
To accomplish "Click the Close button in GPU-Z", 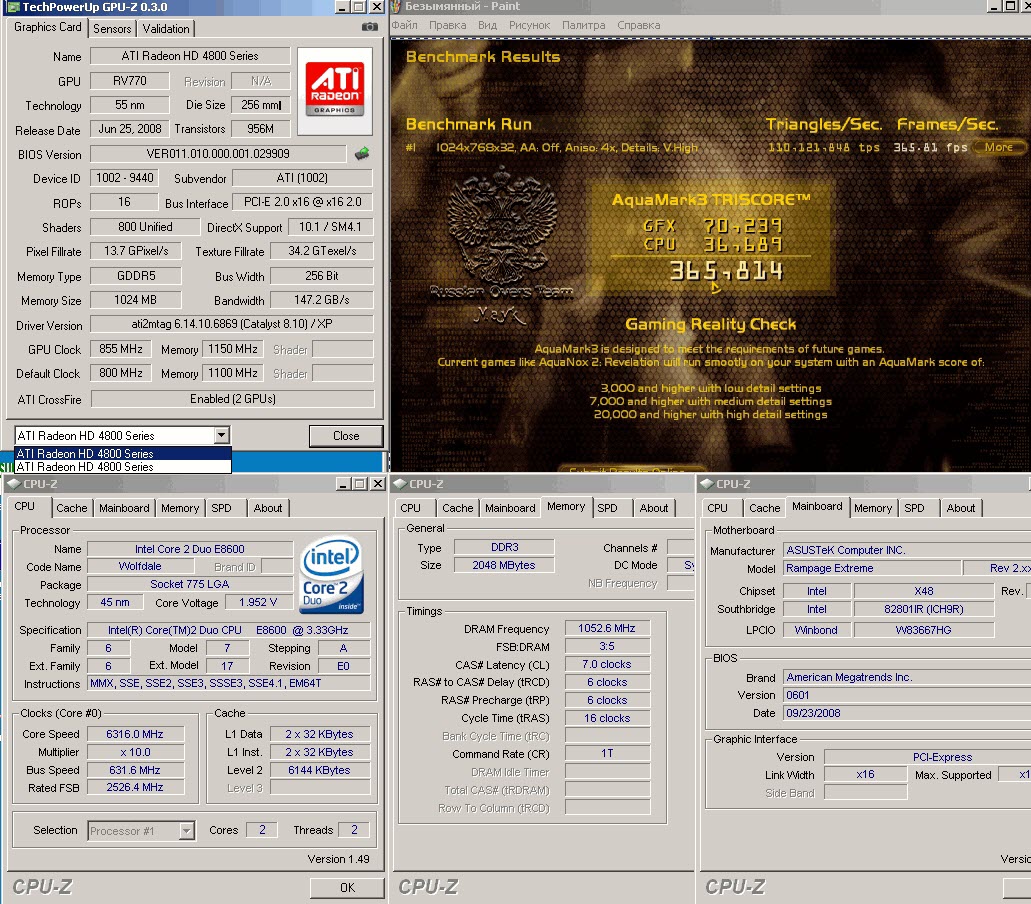I will (x=346, y=436).
